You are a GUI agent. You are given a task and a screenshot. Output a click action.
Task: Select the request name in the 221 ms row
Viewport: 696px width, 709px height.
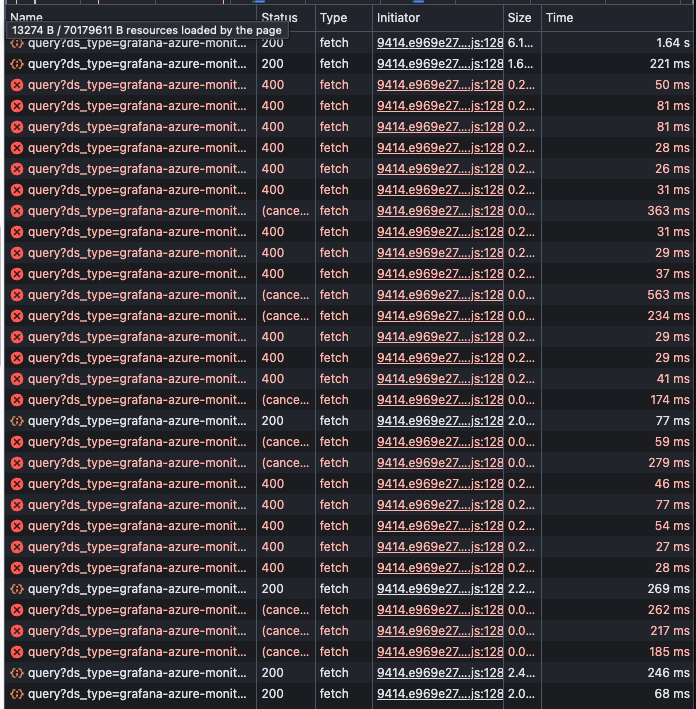[x=137, y=64]
